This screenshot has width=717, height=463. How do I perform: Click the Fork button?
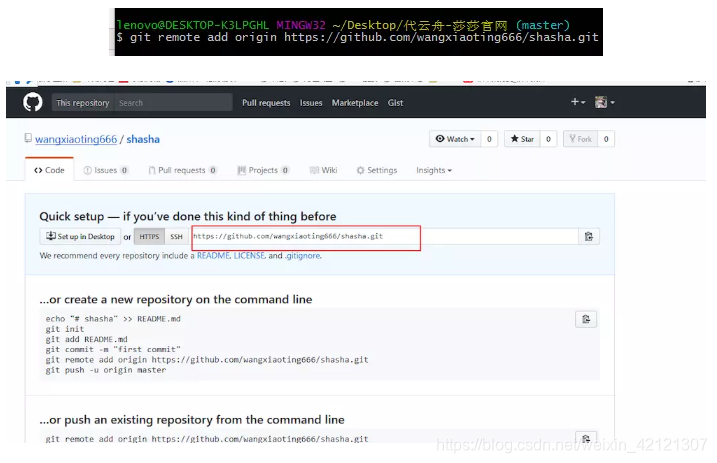pyautogui.click(x=580, y=139)
